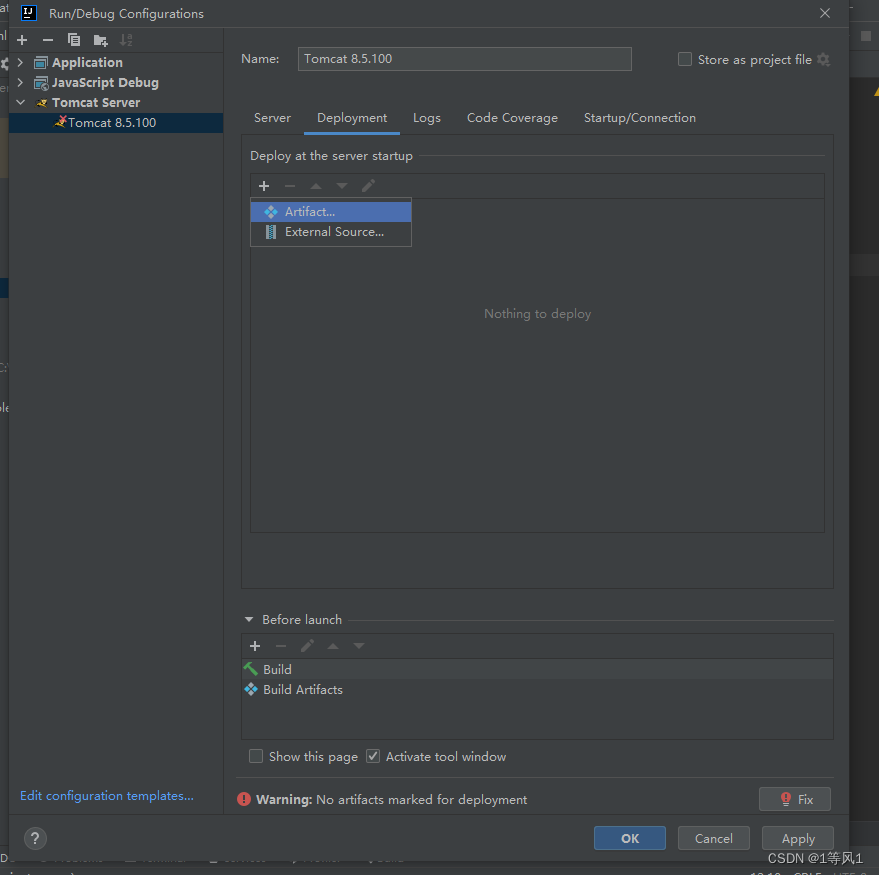The width and height of the screenshot is (879, 875).
Task: Select Tomcat 8.5.100 in tree
Action: [115, 123]
